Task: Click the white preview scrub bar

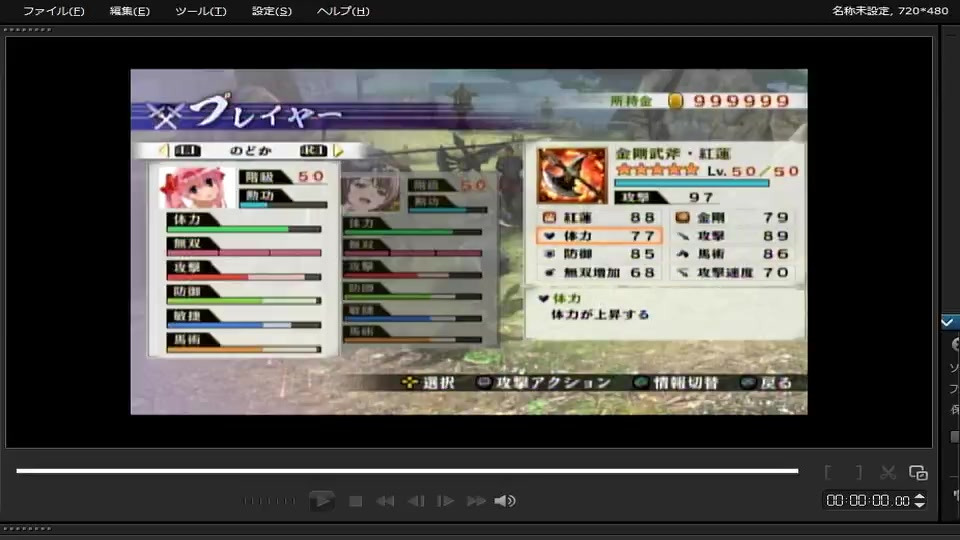Action: point(407,471)
